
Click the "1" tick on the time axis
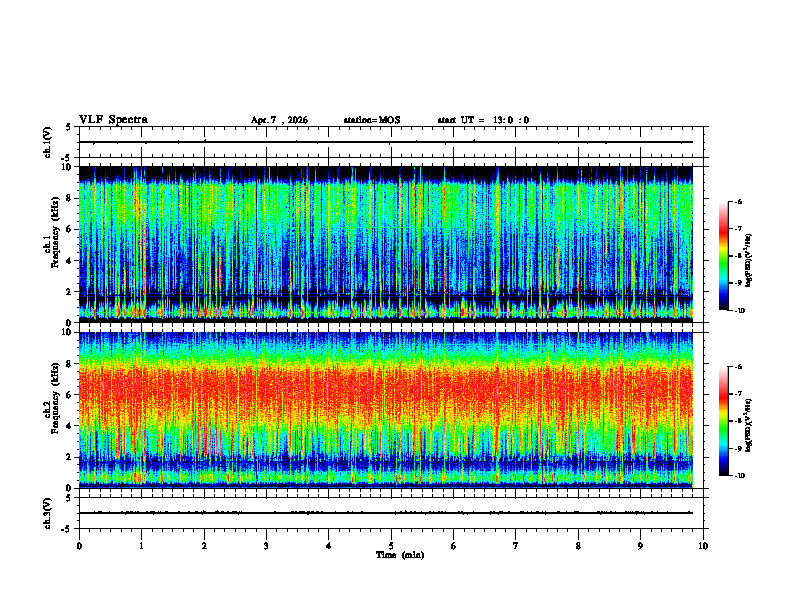click(x=142, y=546)
